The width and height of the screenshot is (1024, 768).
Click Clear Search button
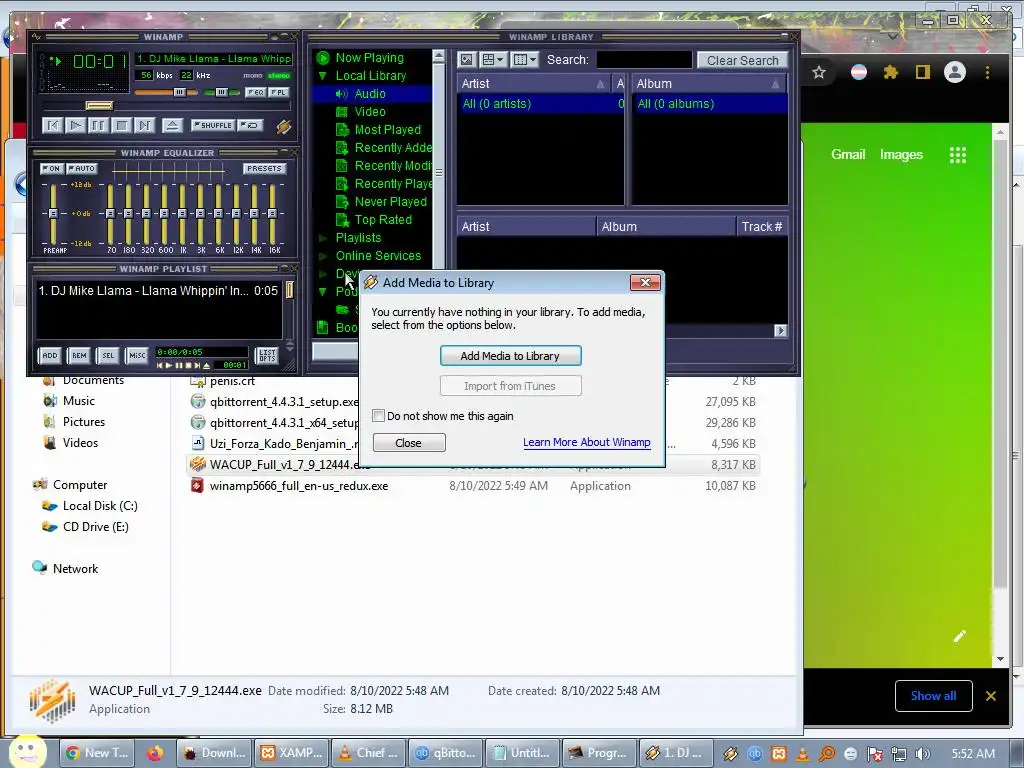pos(743,60)
